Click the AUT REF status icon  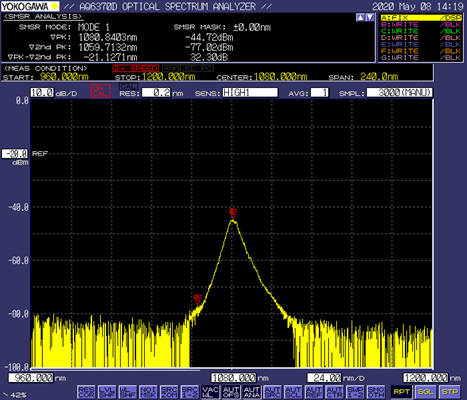click(314, 392)
